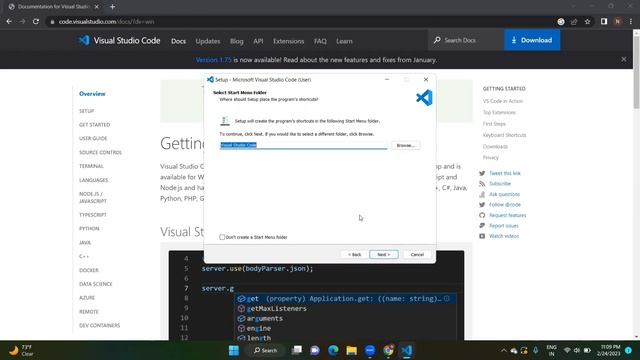Viewport: 640px width, 360px height.
Task: Click Next in the Setup dialog
Action: 384,254
